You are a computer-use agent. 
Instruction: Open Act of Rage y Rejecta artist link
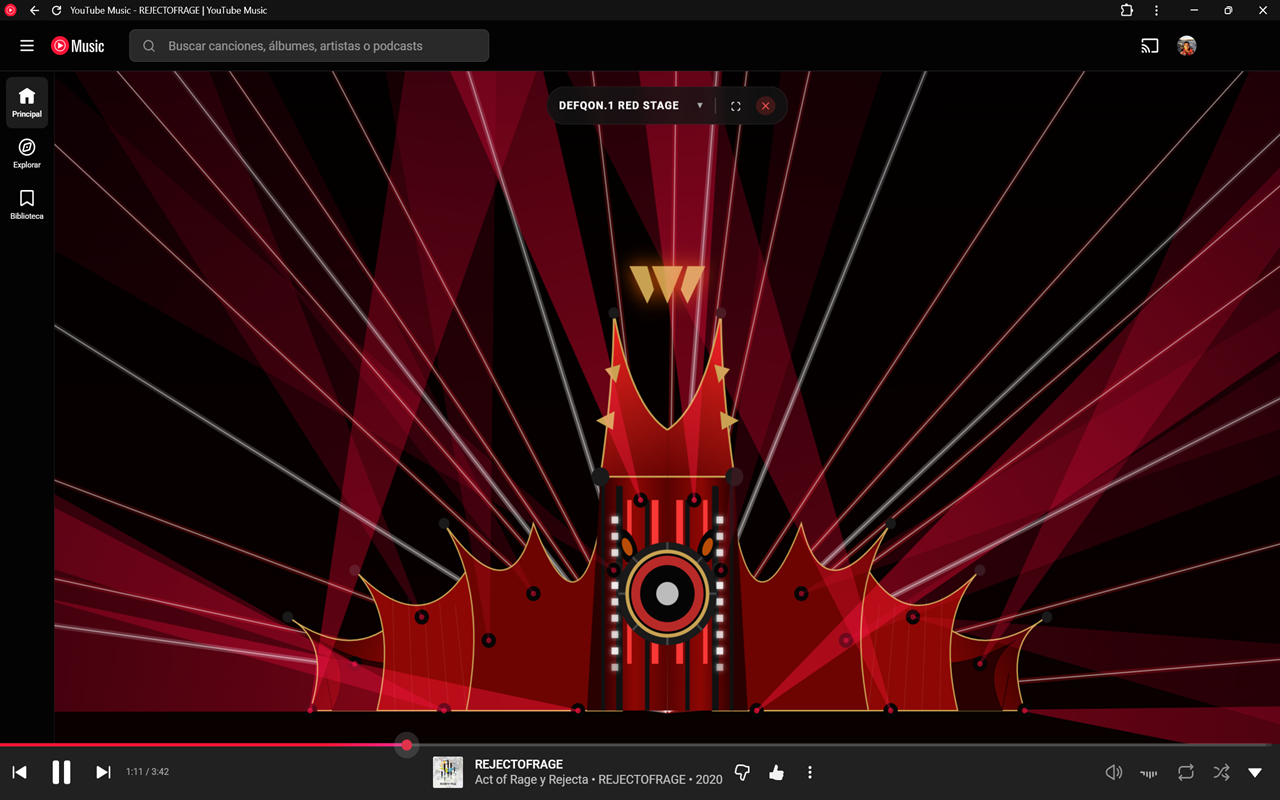coord(532,780)
